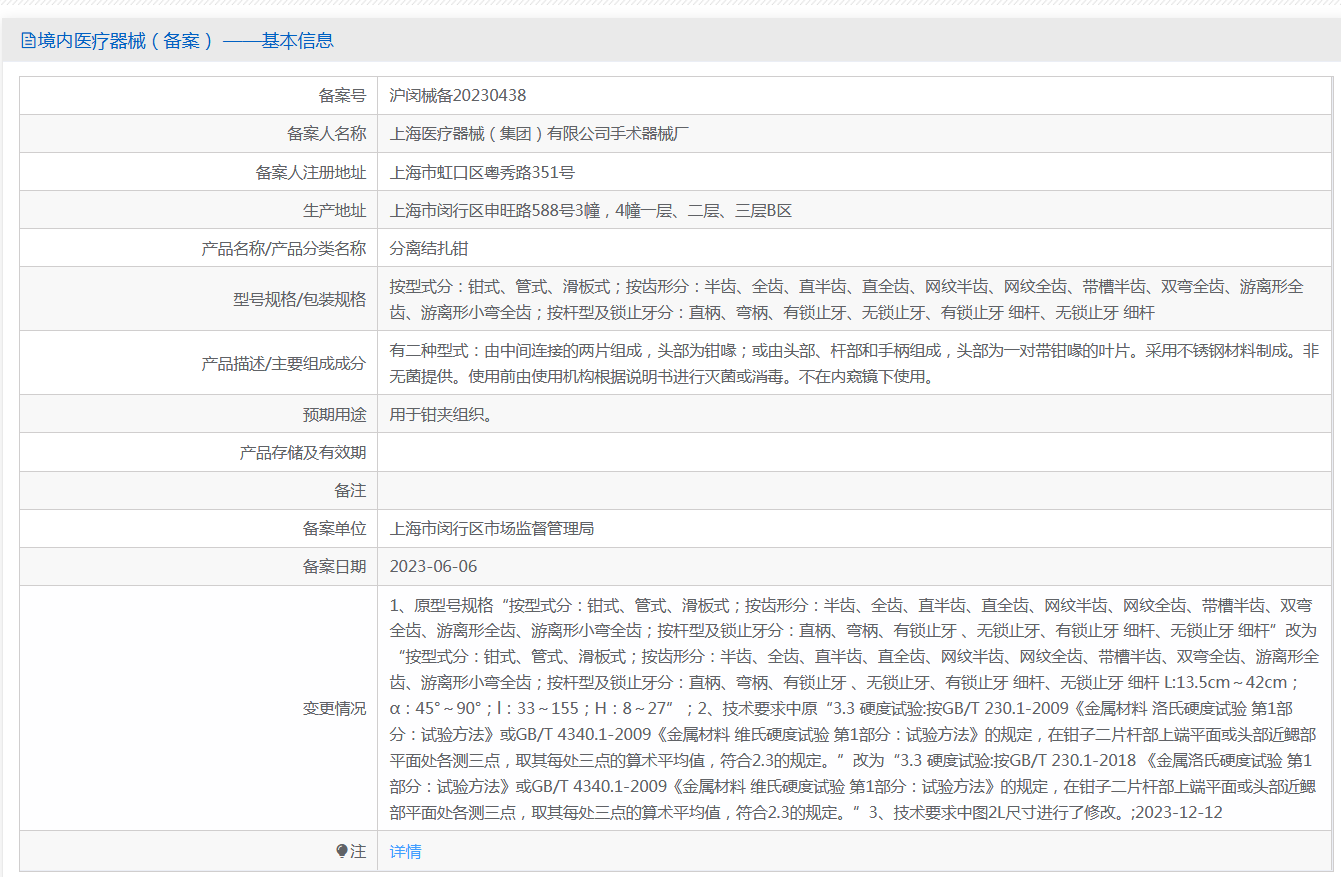Click the 生产地址 label

(x=334, y=210)
